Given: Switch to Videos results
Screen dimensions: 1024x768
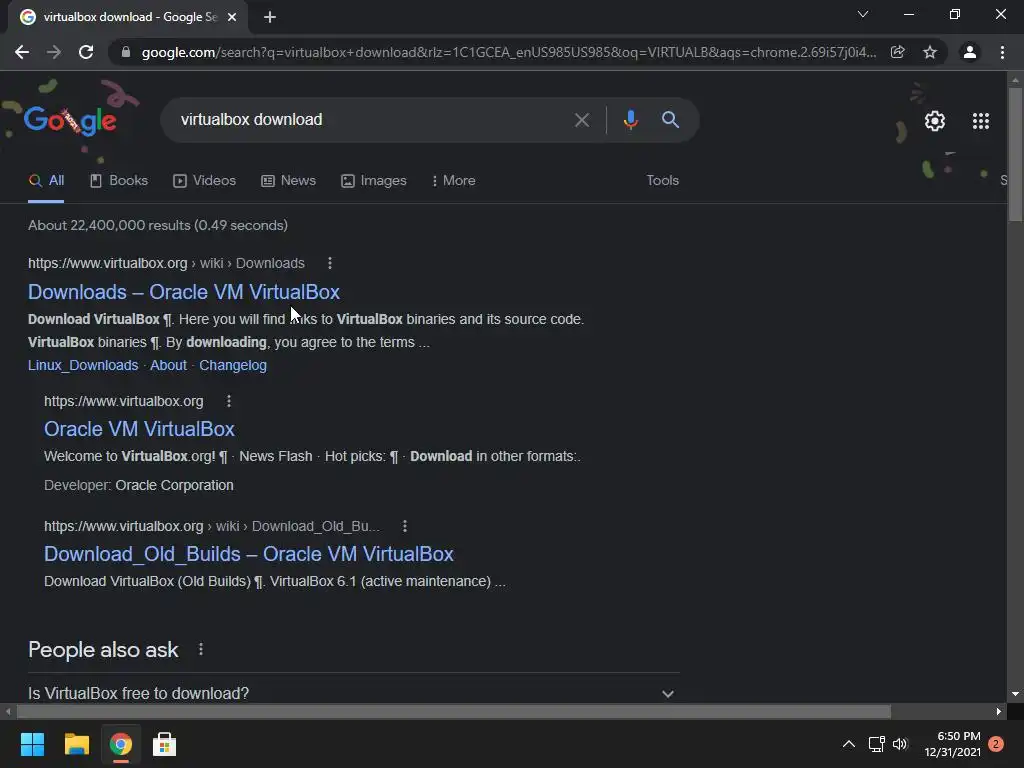Looking at the screenshot, I should point(204,181).
